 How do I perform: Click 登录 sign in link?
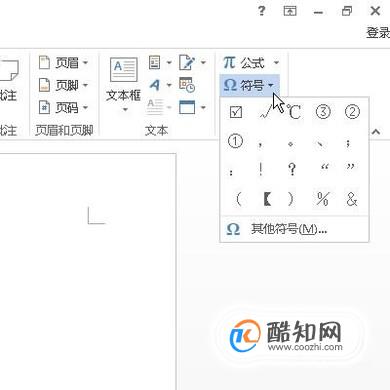pos(378,33)
